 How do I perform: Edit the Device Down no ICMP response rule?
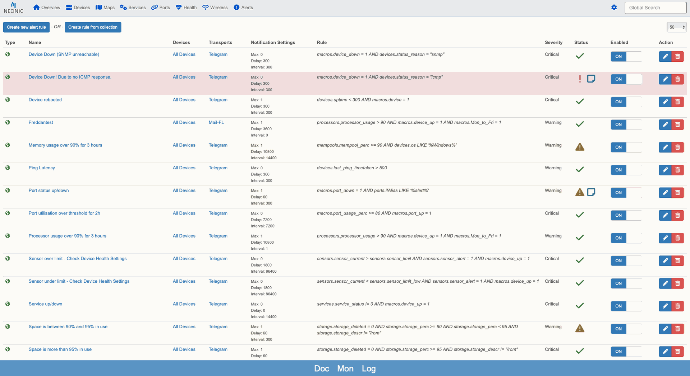pyautogui.click(x=665, y=79)
